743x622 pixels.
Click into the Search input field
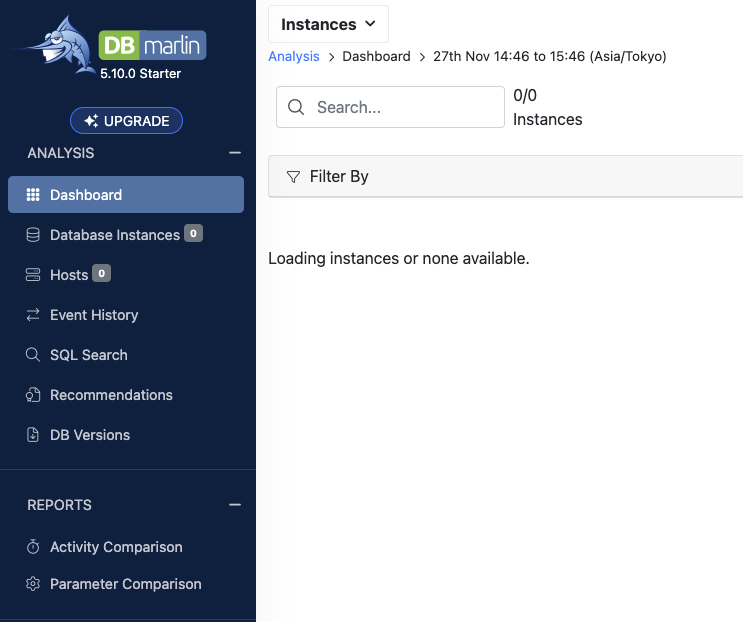point(390,107)
